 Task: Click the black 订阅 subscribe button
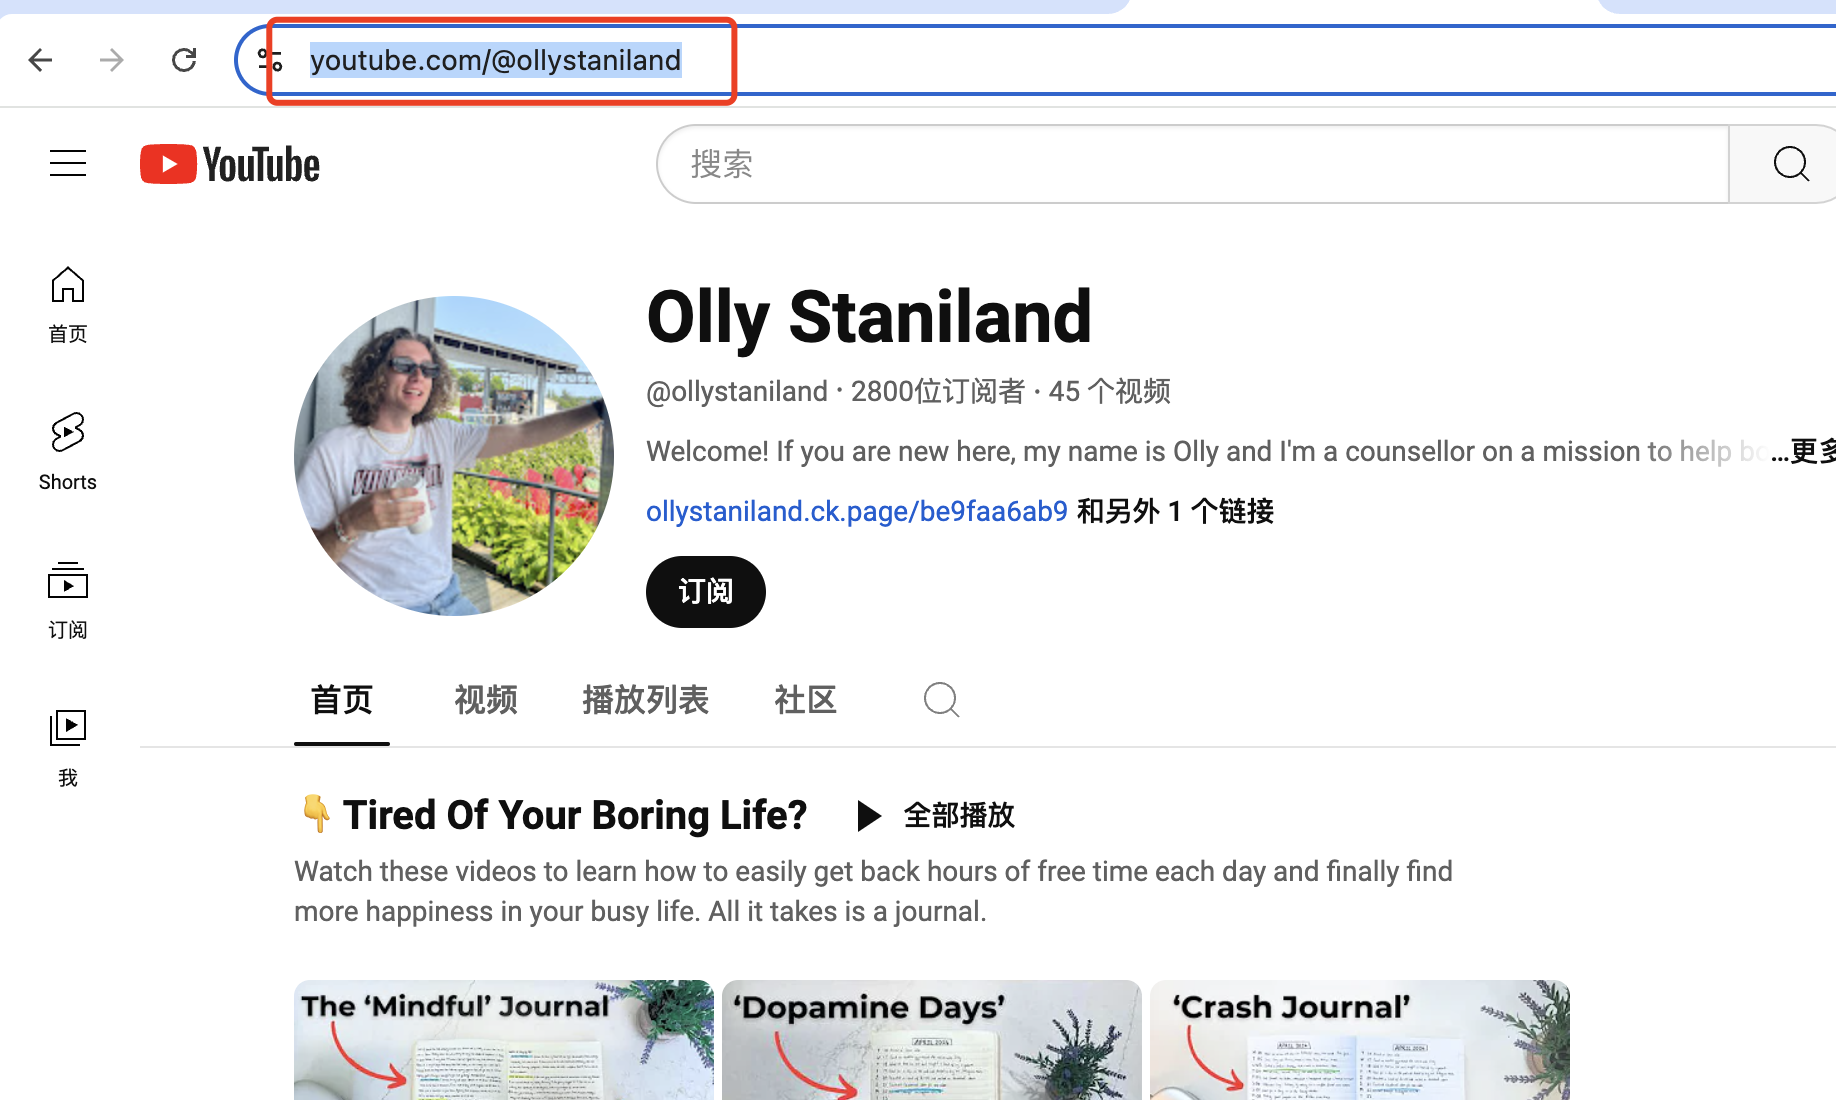(706, 592)
